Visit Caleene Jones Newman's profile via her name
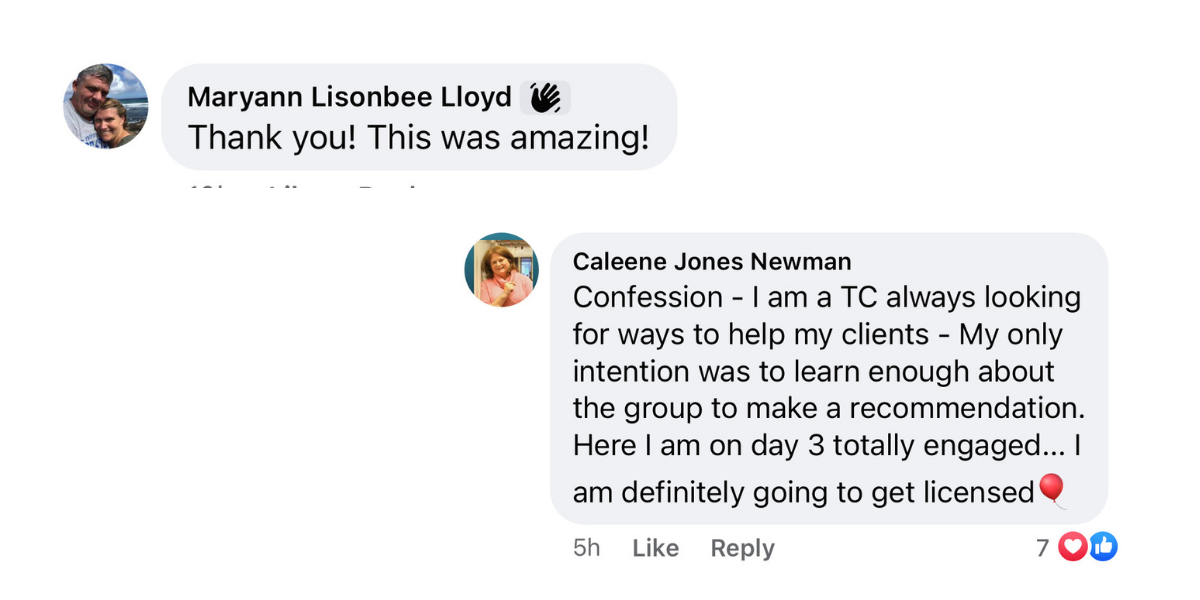Screen dimensions: 1200x600 [x=712, y=262]
